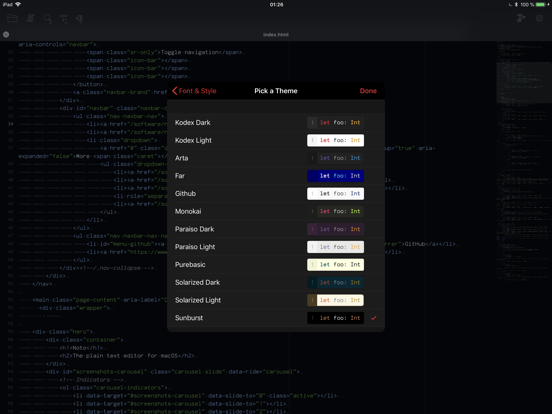Click the </nav> closing tag line
Screen dimensions: 552x414
point(42,284)
